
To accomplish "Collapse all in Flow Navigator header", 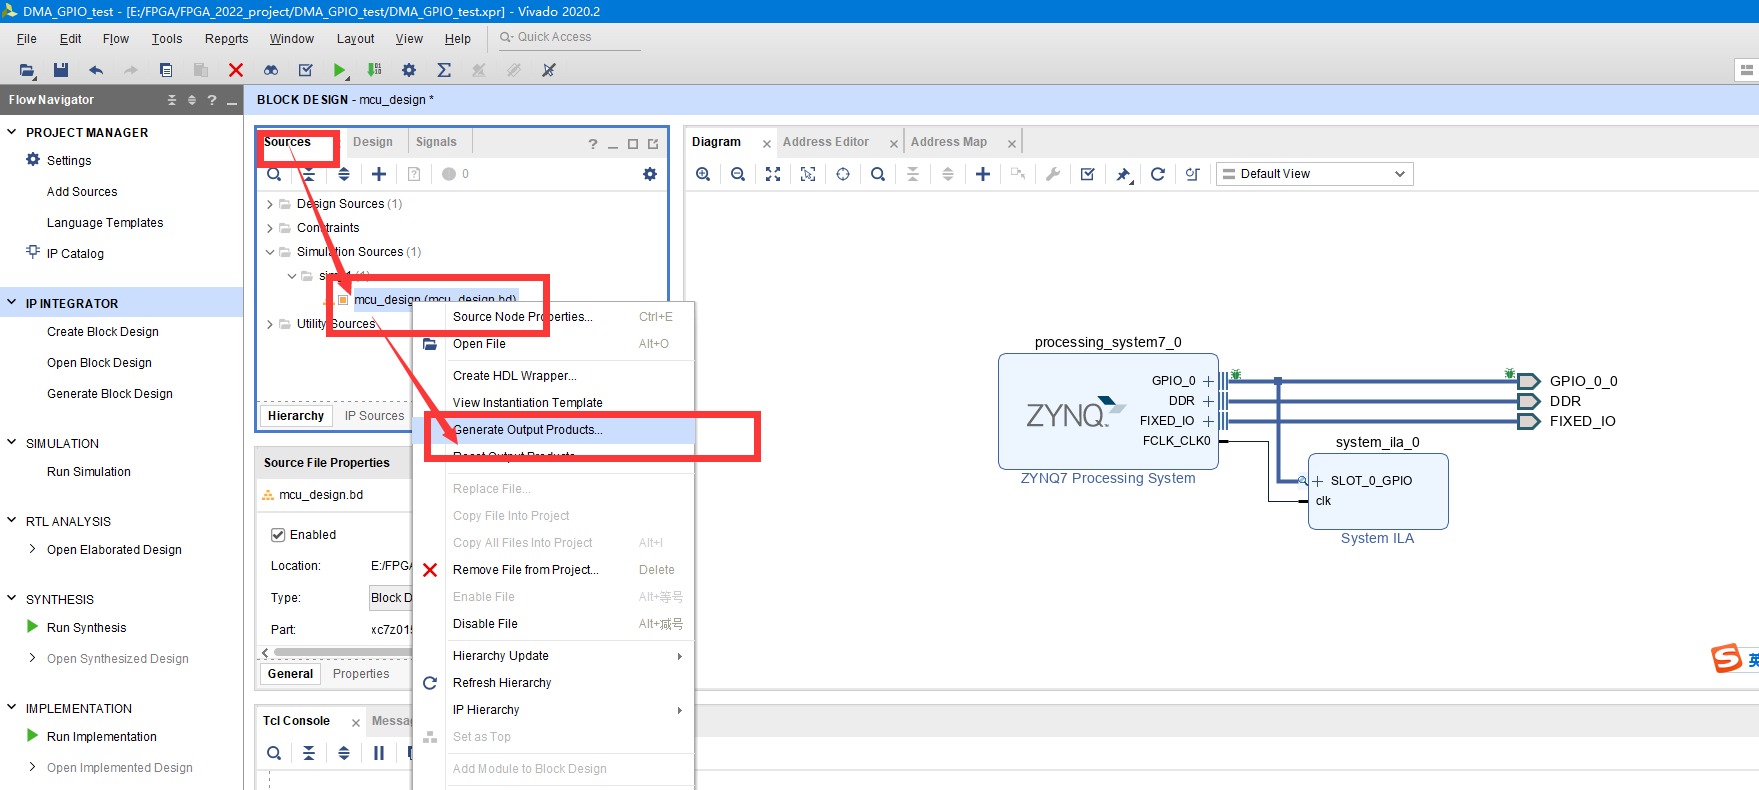I will coord(172,100).
